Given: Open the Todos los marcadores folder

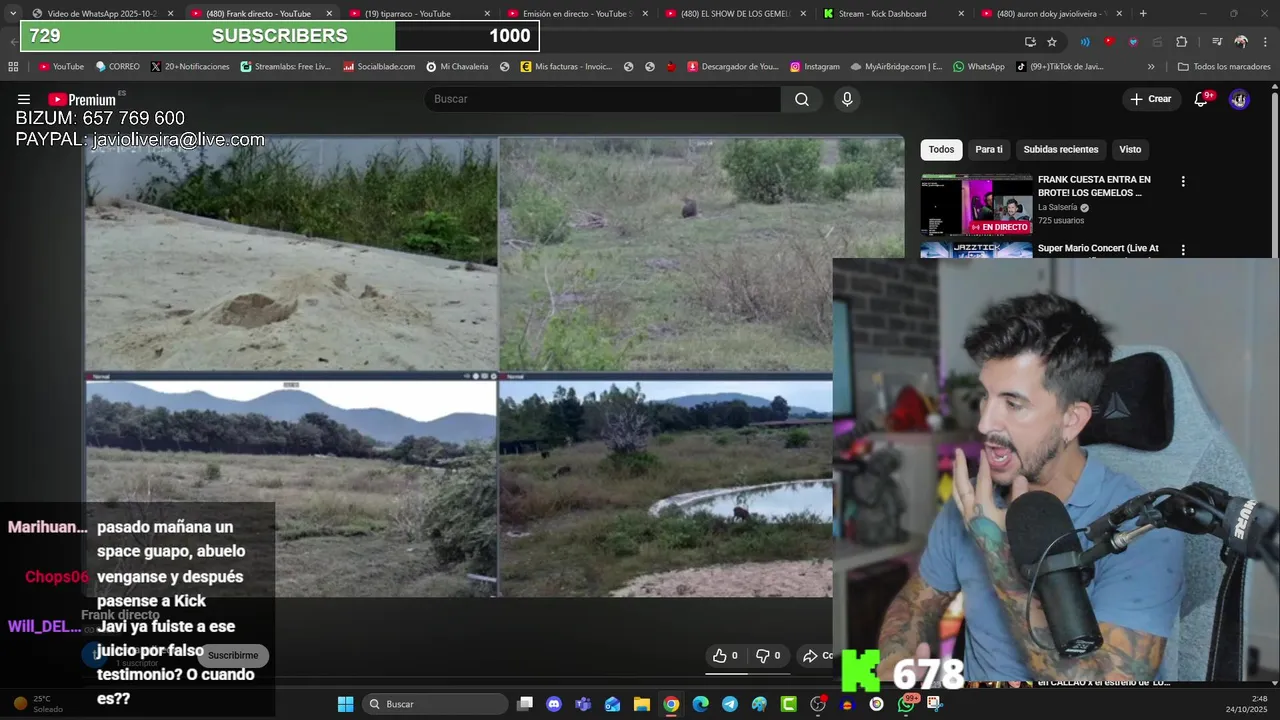Looking at the screenshot, I should pyautogui.click(x=1224, y=67).
